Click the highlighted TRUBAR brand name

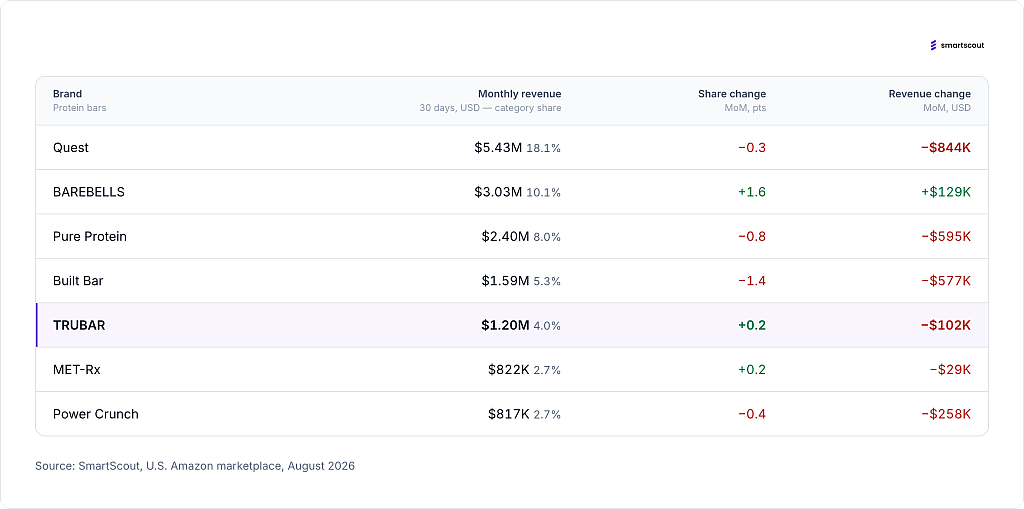[x=79, y=325]
